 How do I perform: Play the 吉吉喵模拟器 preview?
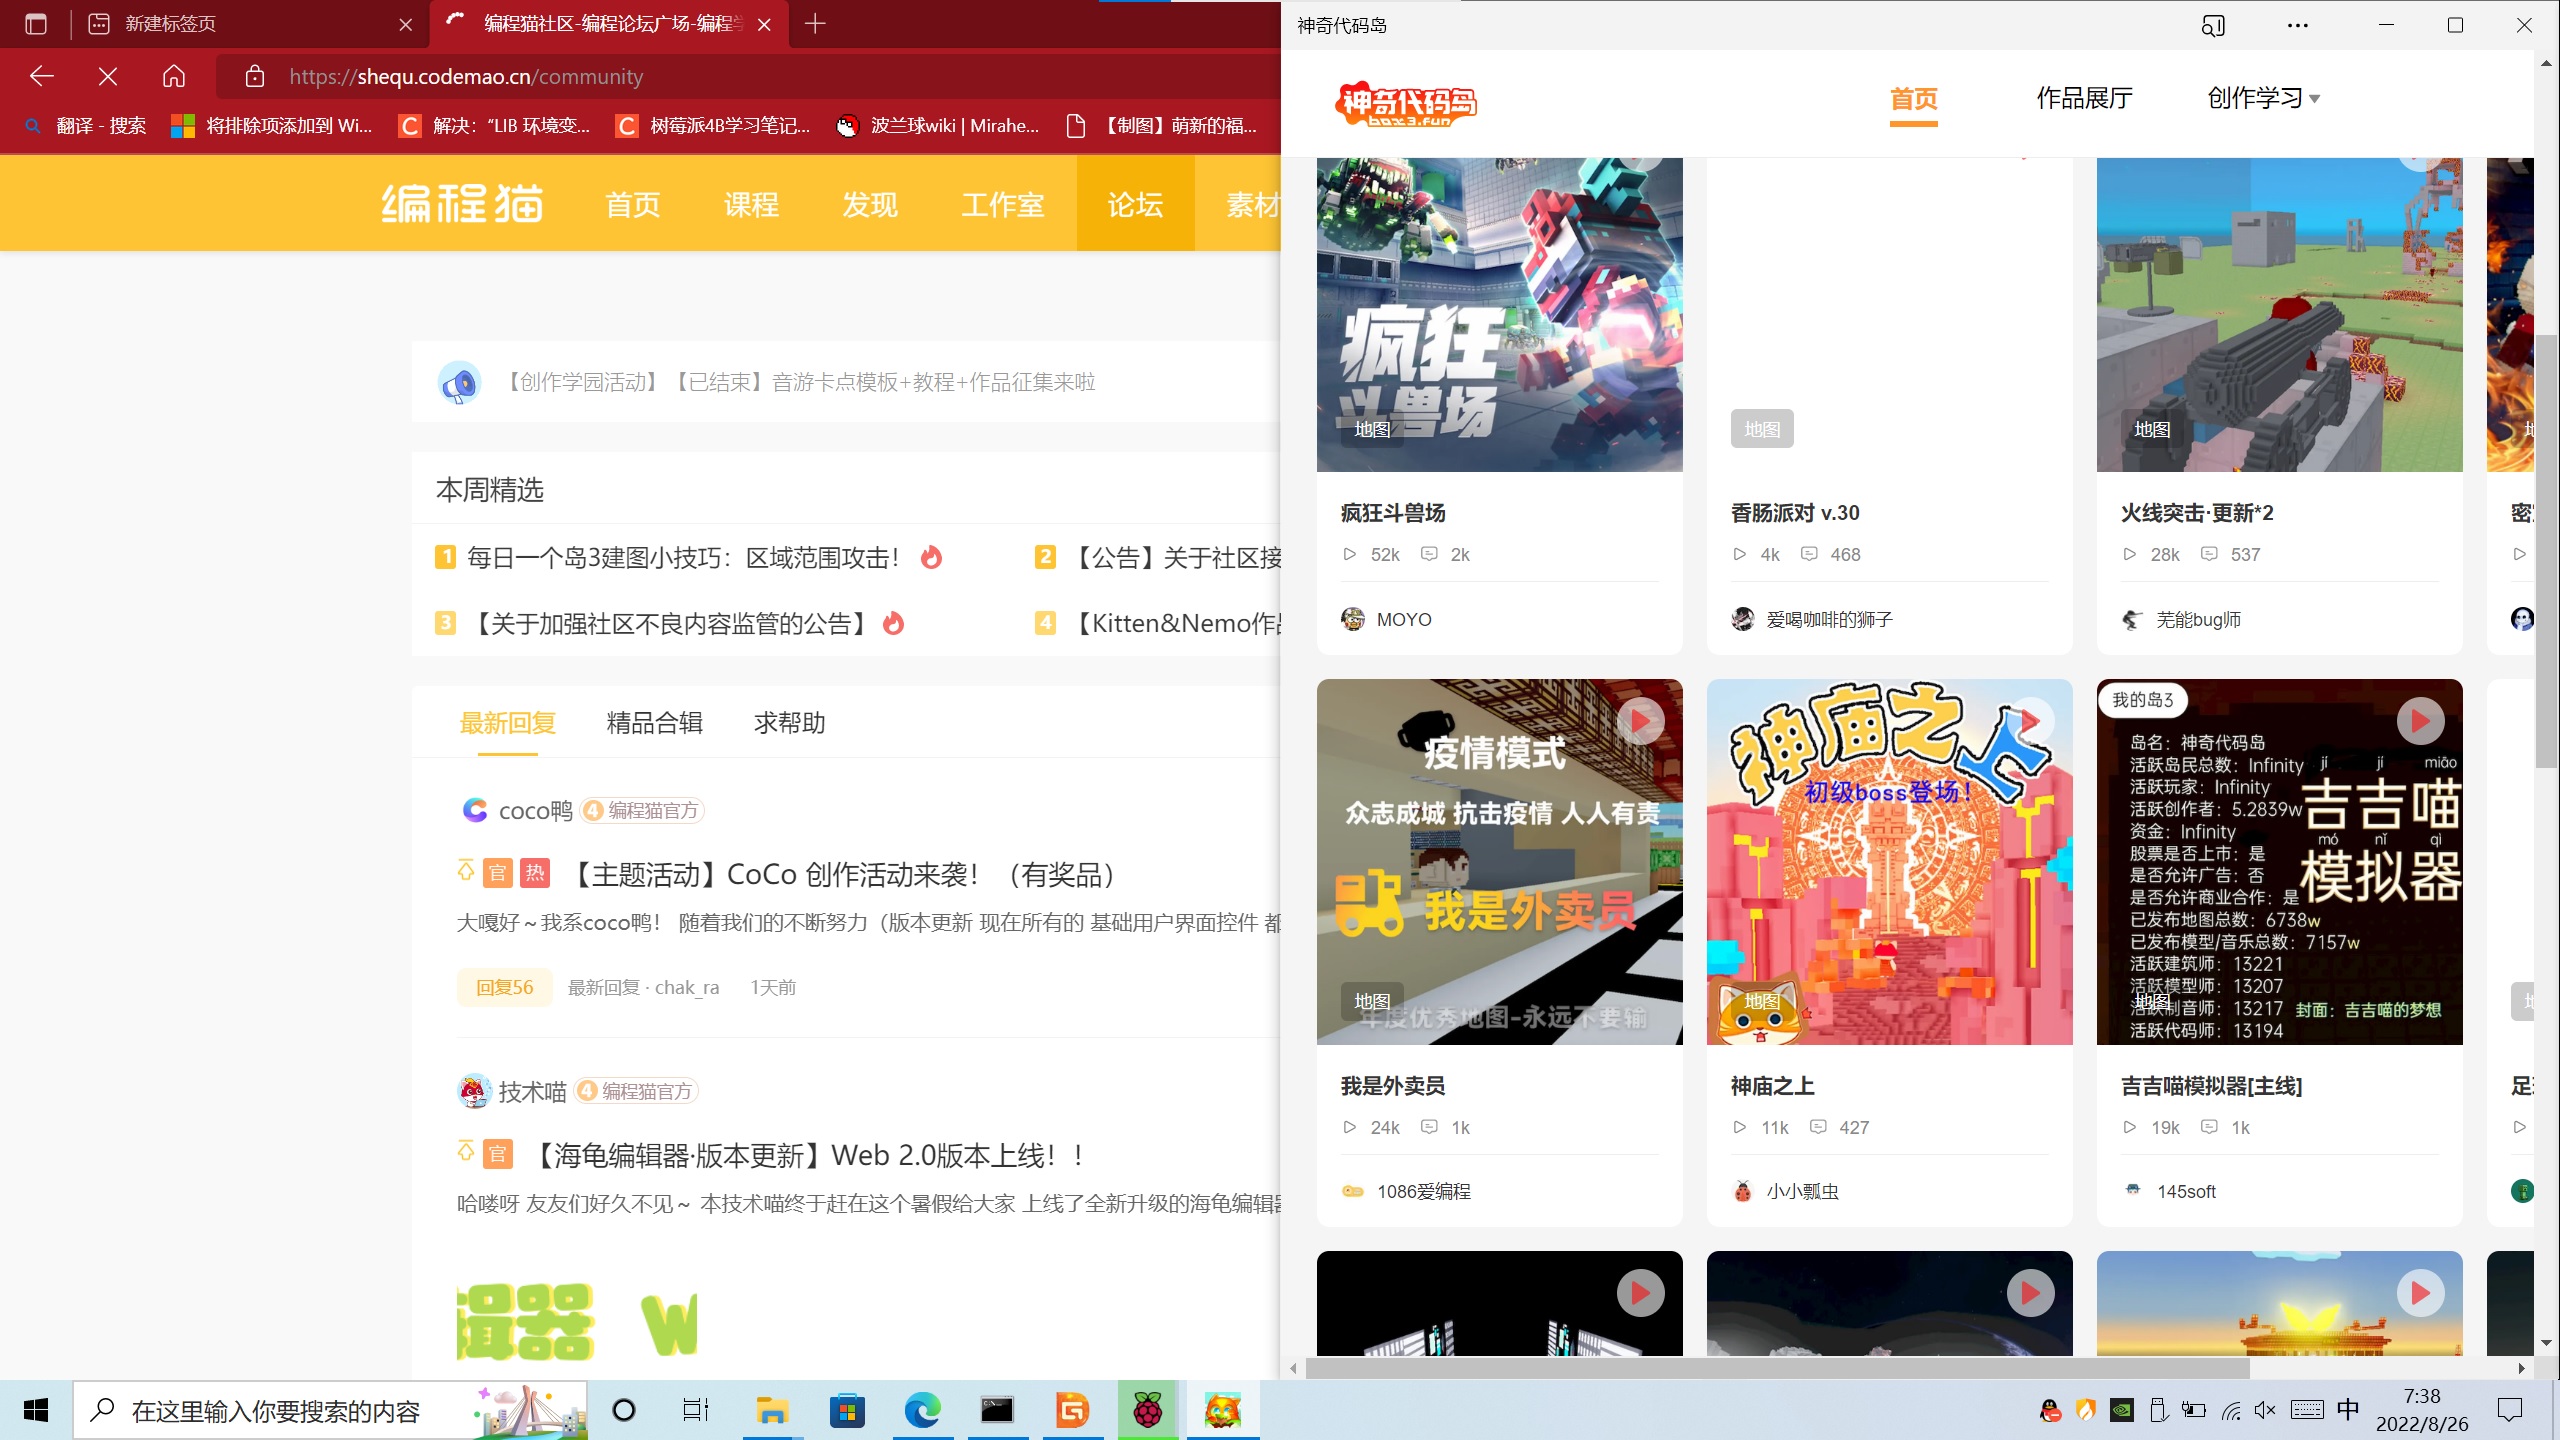pyautogui.click(x=2421, y=721)
